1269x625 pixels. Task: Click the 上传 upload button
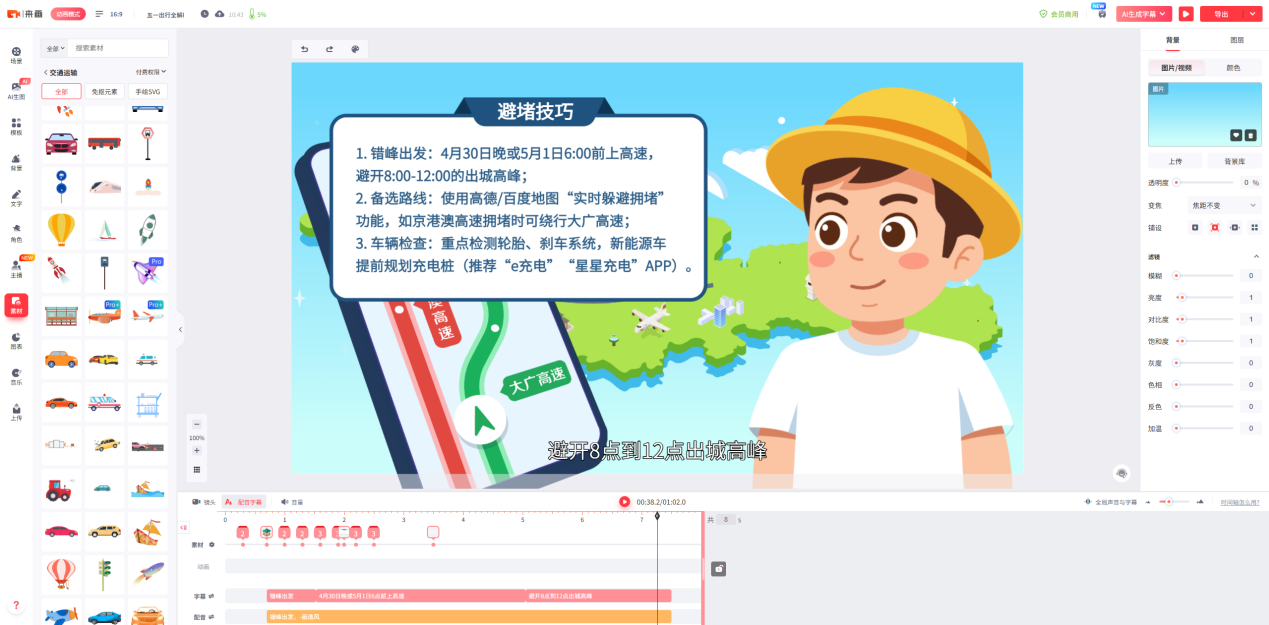[x=1177, y=161]
